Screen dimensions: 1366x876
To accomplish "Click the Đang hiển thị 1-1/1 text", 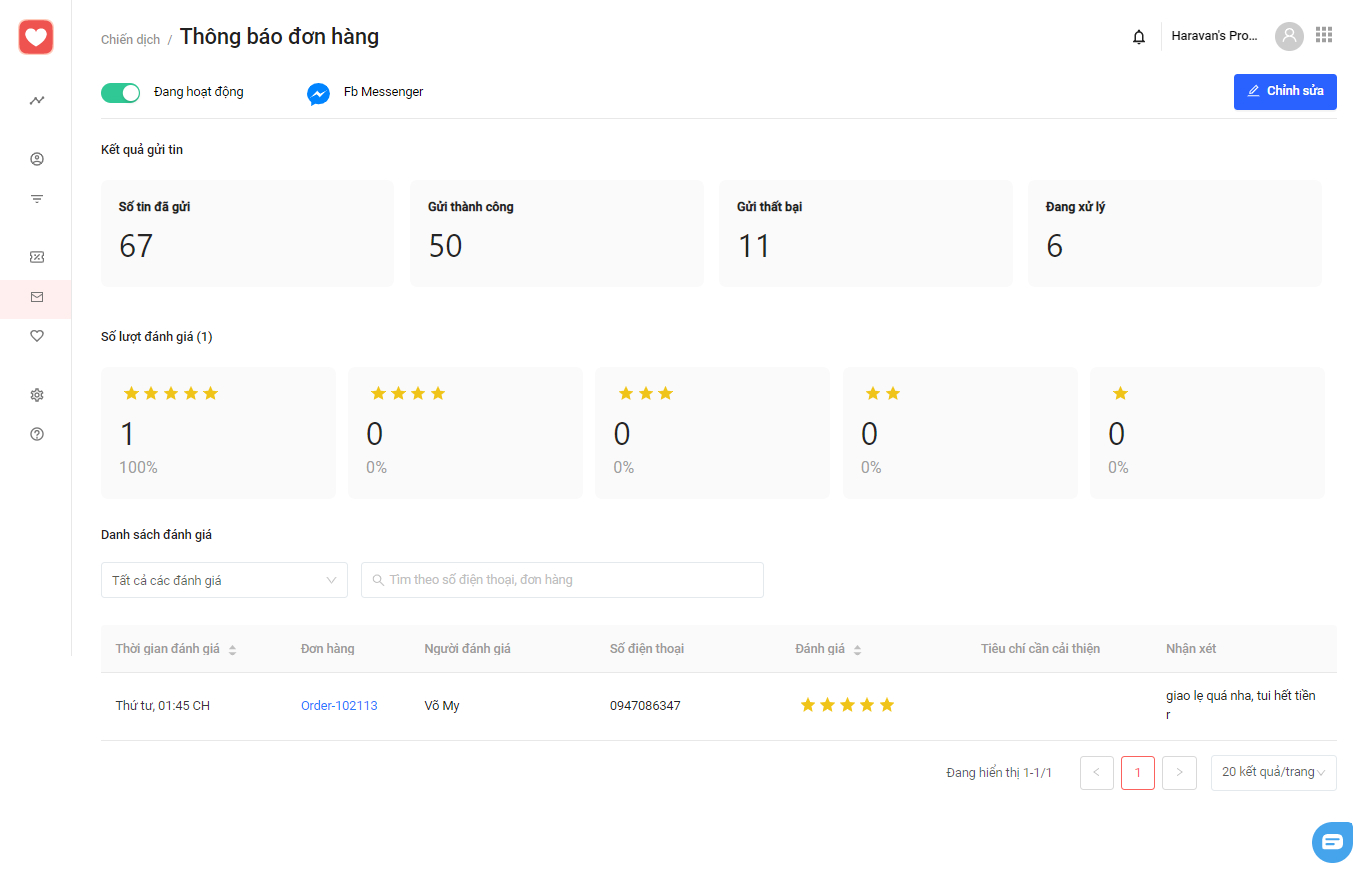I will 999,773.
